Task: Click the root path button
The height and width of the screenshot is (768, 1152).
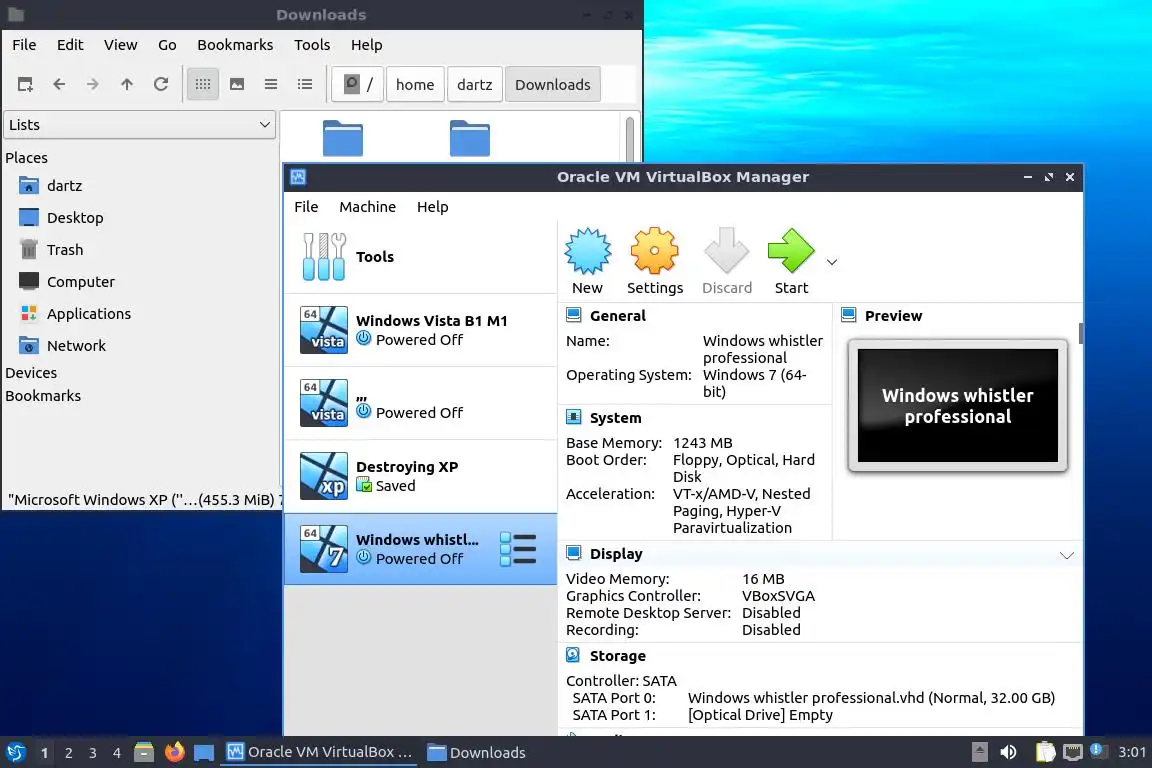Action: pyautogui.click(x=358, y=84)
